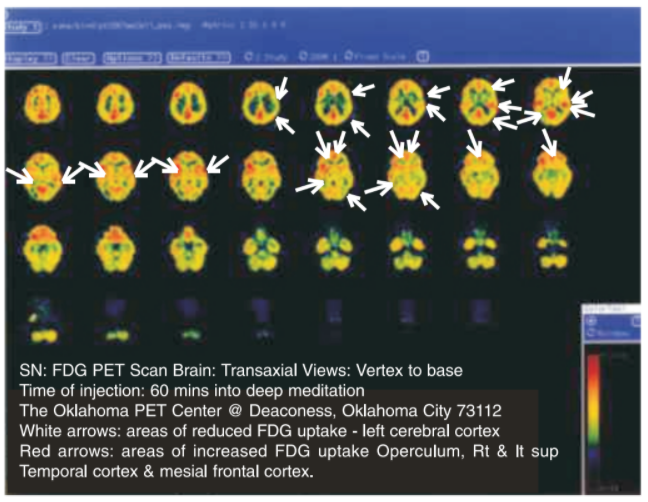Click the round icon in color tool panel
648x502 pixels.
pos(591,321)
